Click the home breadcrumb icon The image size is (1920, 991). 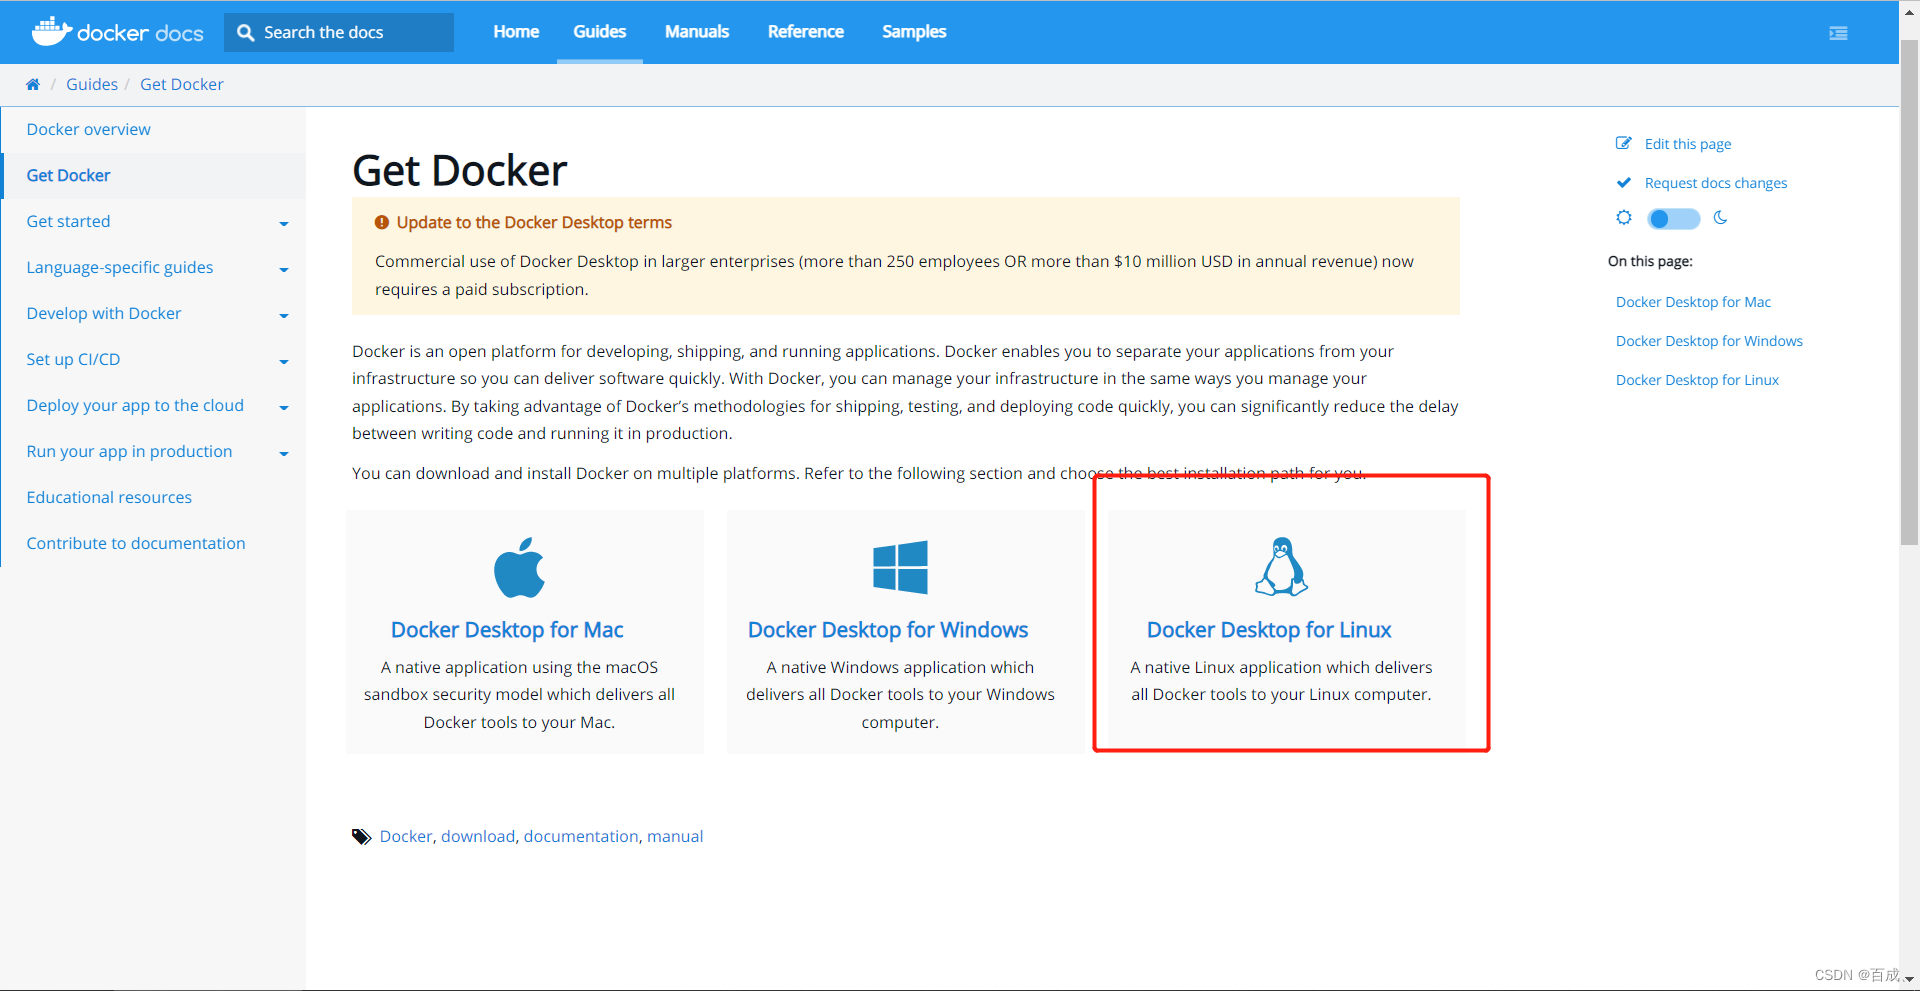coord(33,84)
